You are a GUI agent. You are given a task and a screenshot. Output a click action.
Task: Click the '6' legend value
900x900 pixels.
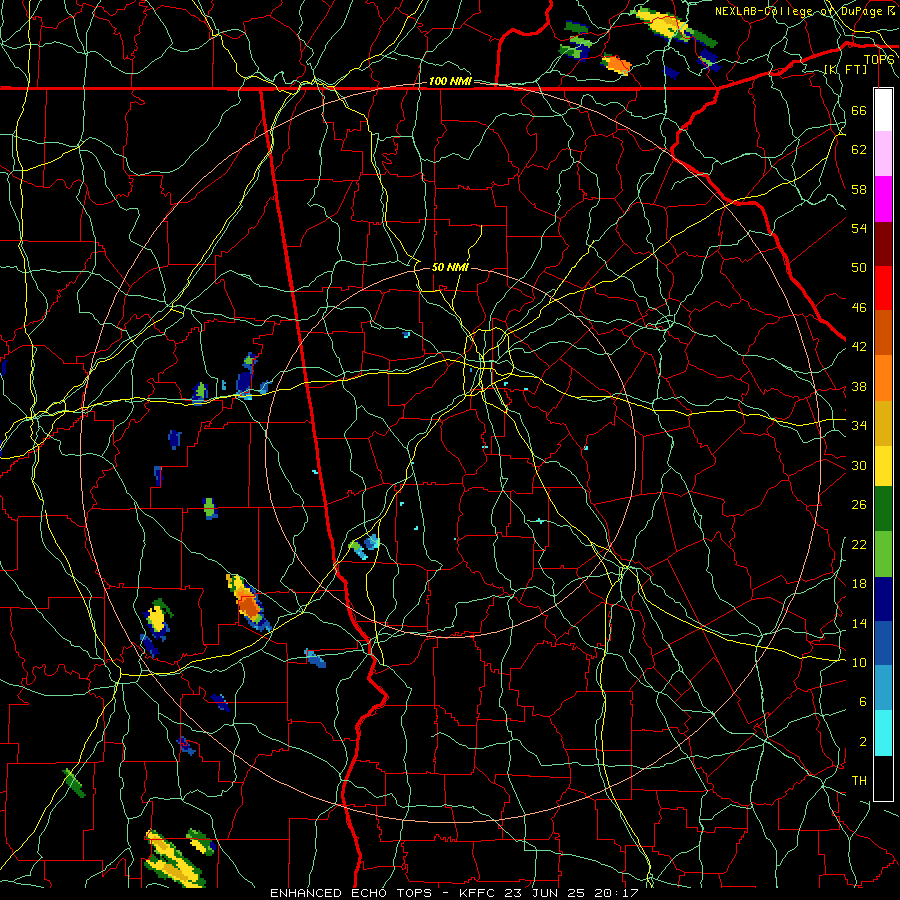863,701
